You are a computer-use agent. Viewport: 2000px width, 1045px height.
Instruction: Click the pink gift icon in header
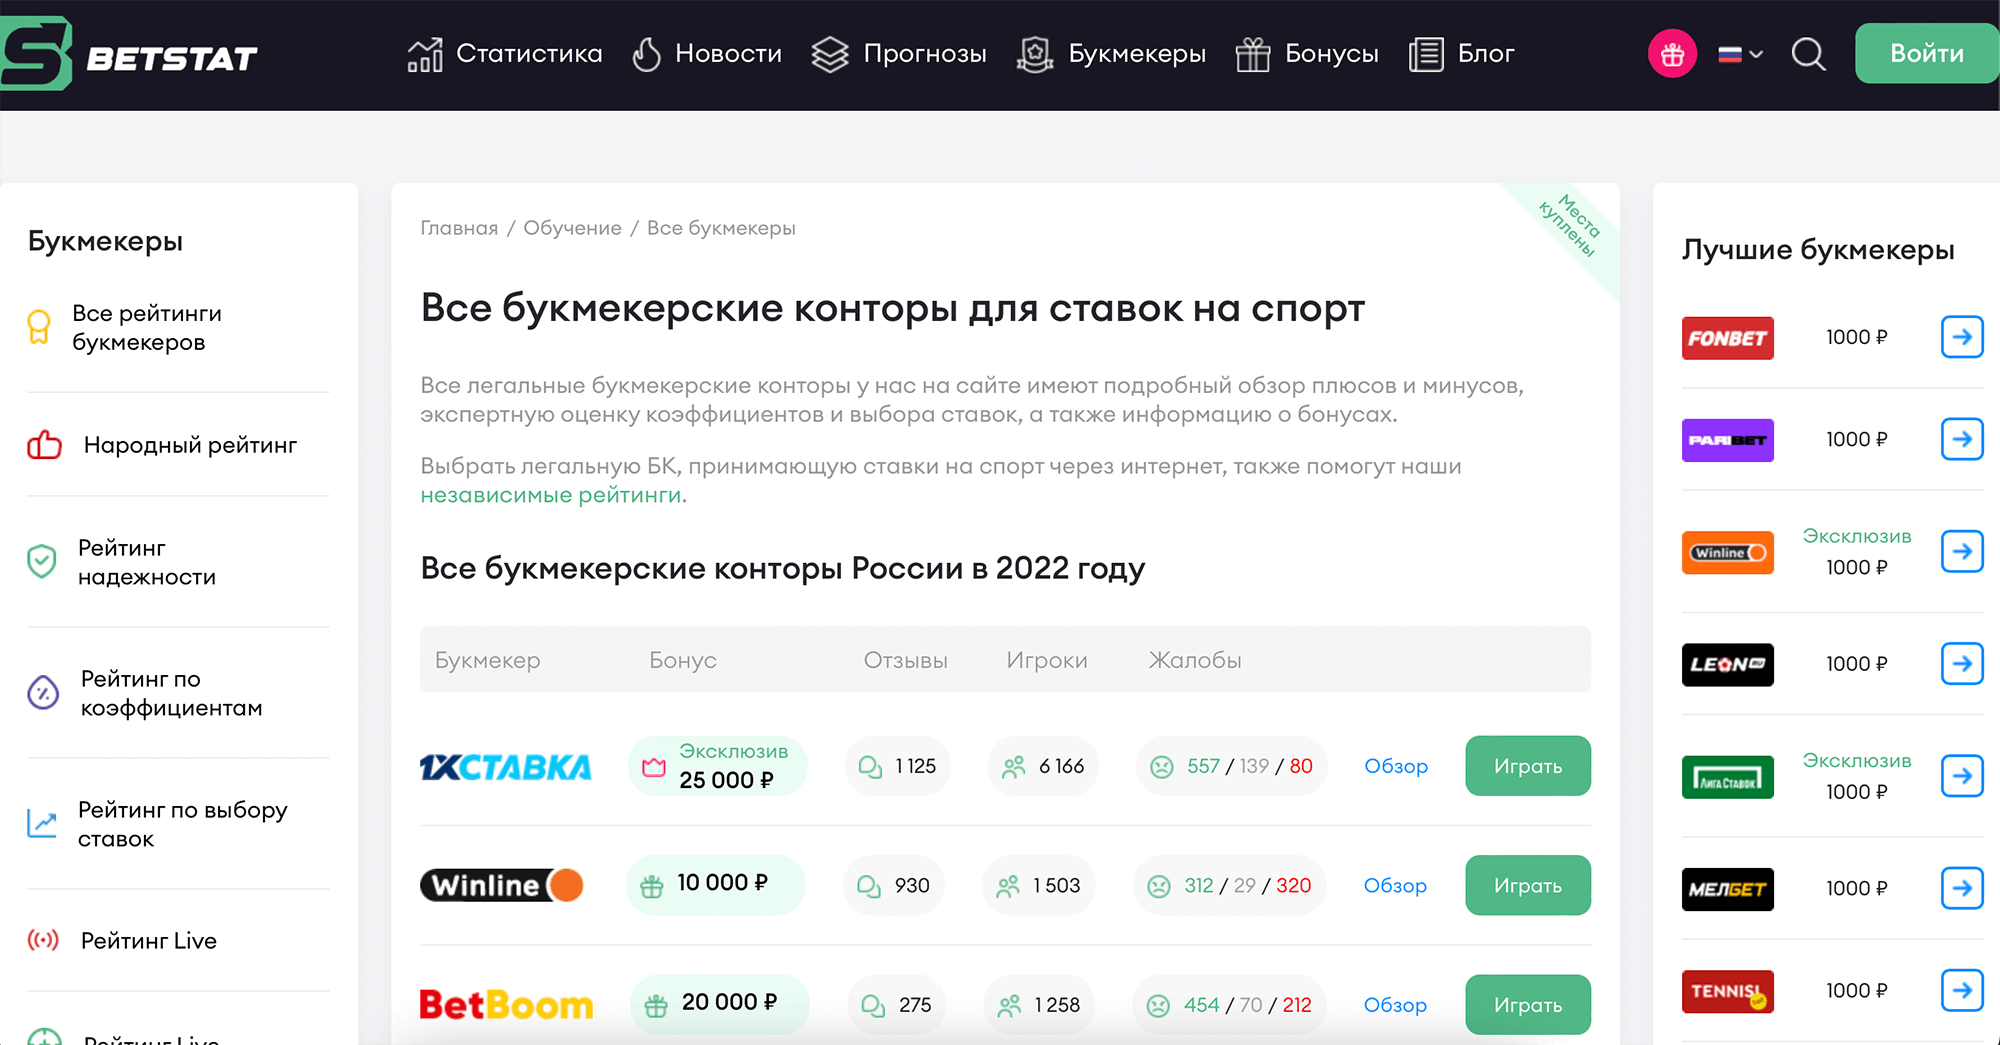[x=1672, y=54]
